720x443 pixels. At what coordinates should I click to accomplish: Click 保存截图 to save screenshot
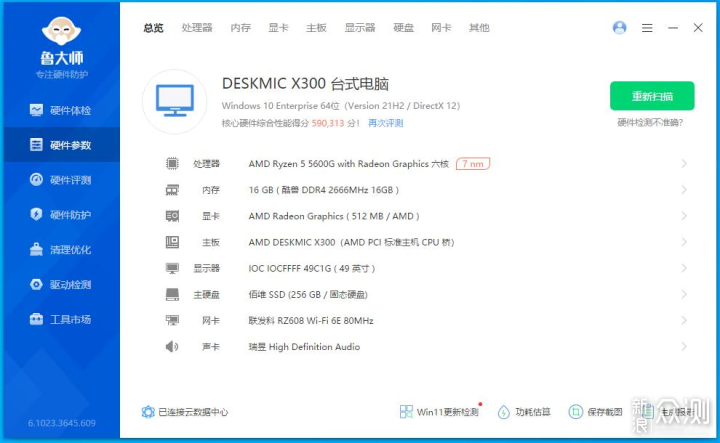pyautogui.click(x=596, y=412)
